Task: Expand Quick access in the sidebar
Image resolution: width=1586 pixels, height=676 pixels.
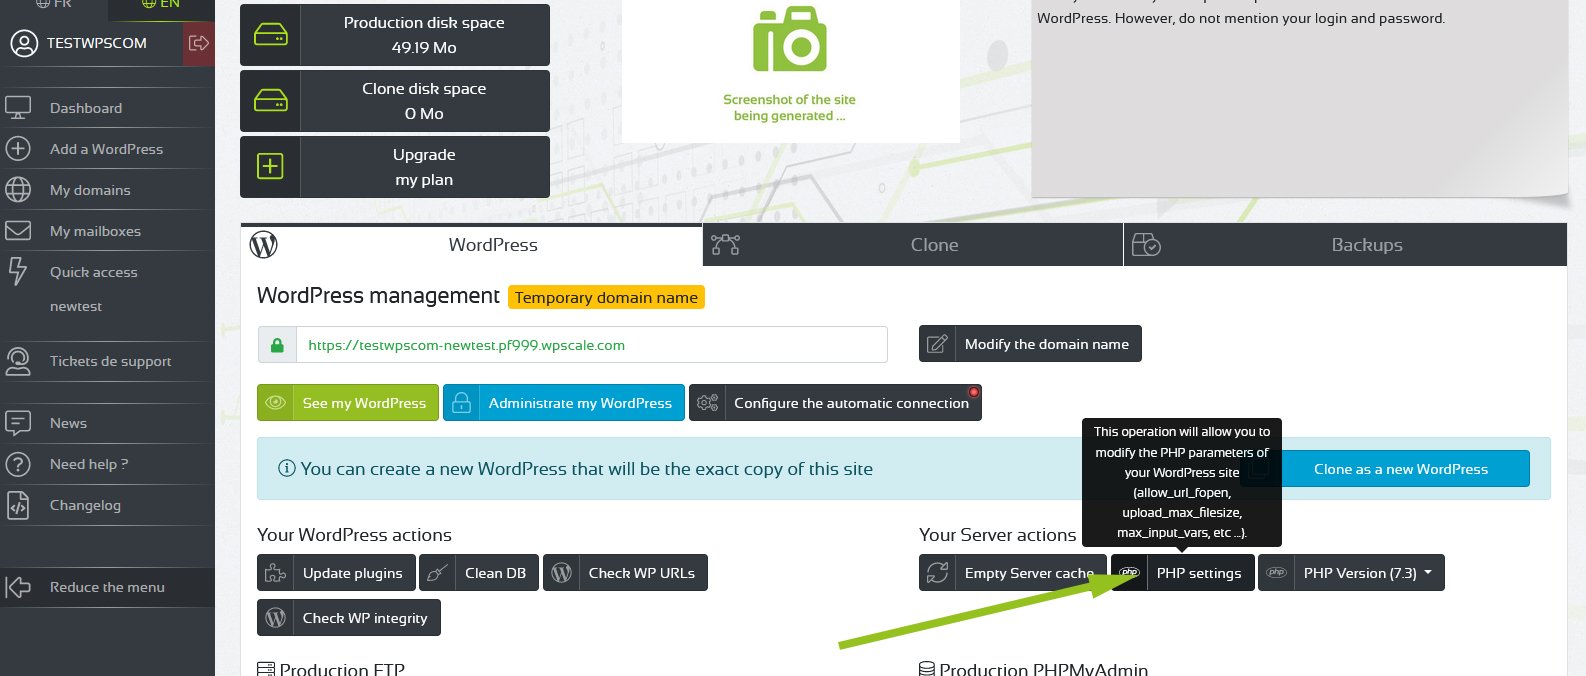Action: pyautogui.click(x=93, y=272)
